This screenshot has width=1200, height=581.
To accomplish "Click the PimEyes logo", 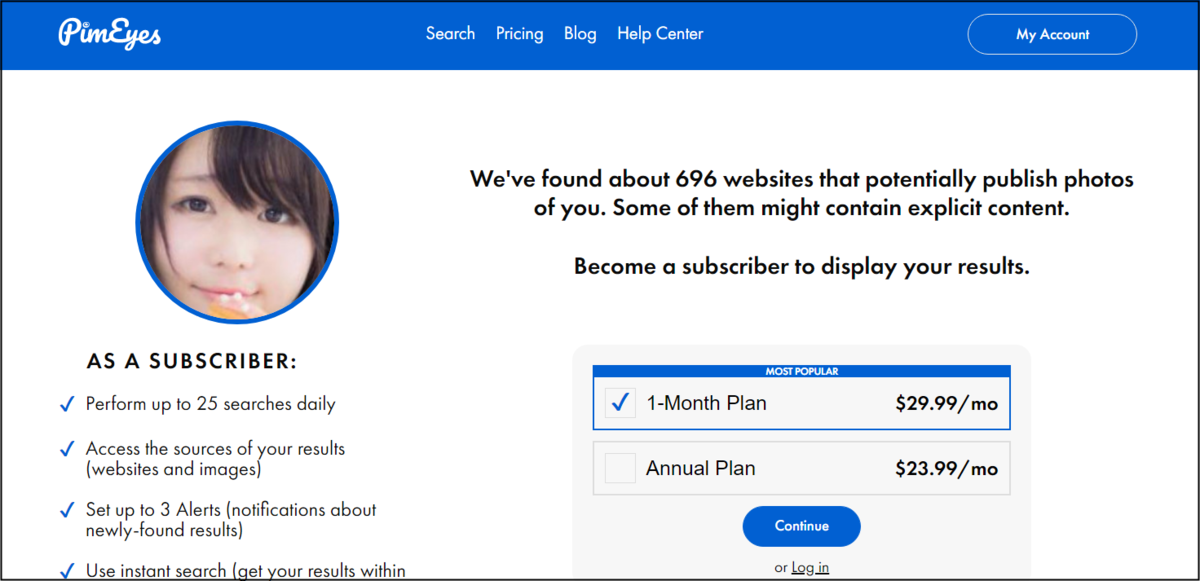I will [110, 34].
